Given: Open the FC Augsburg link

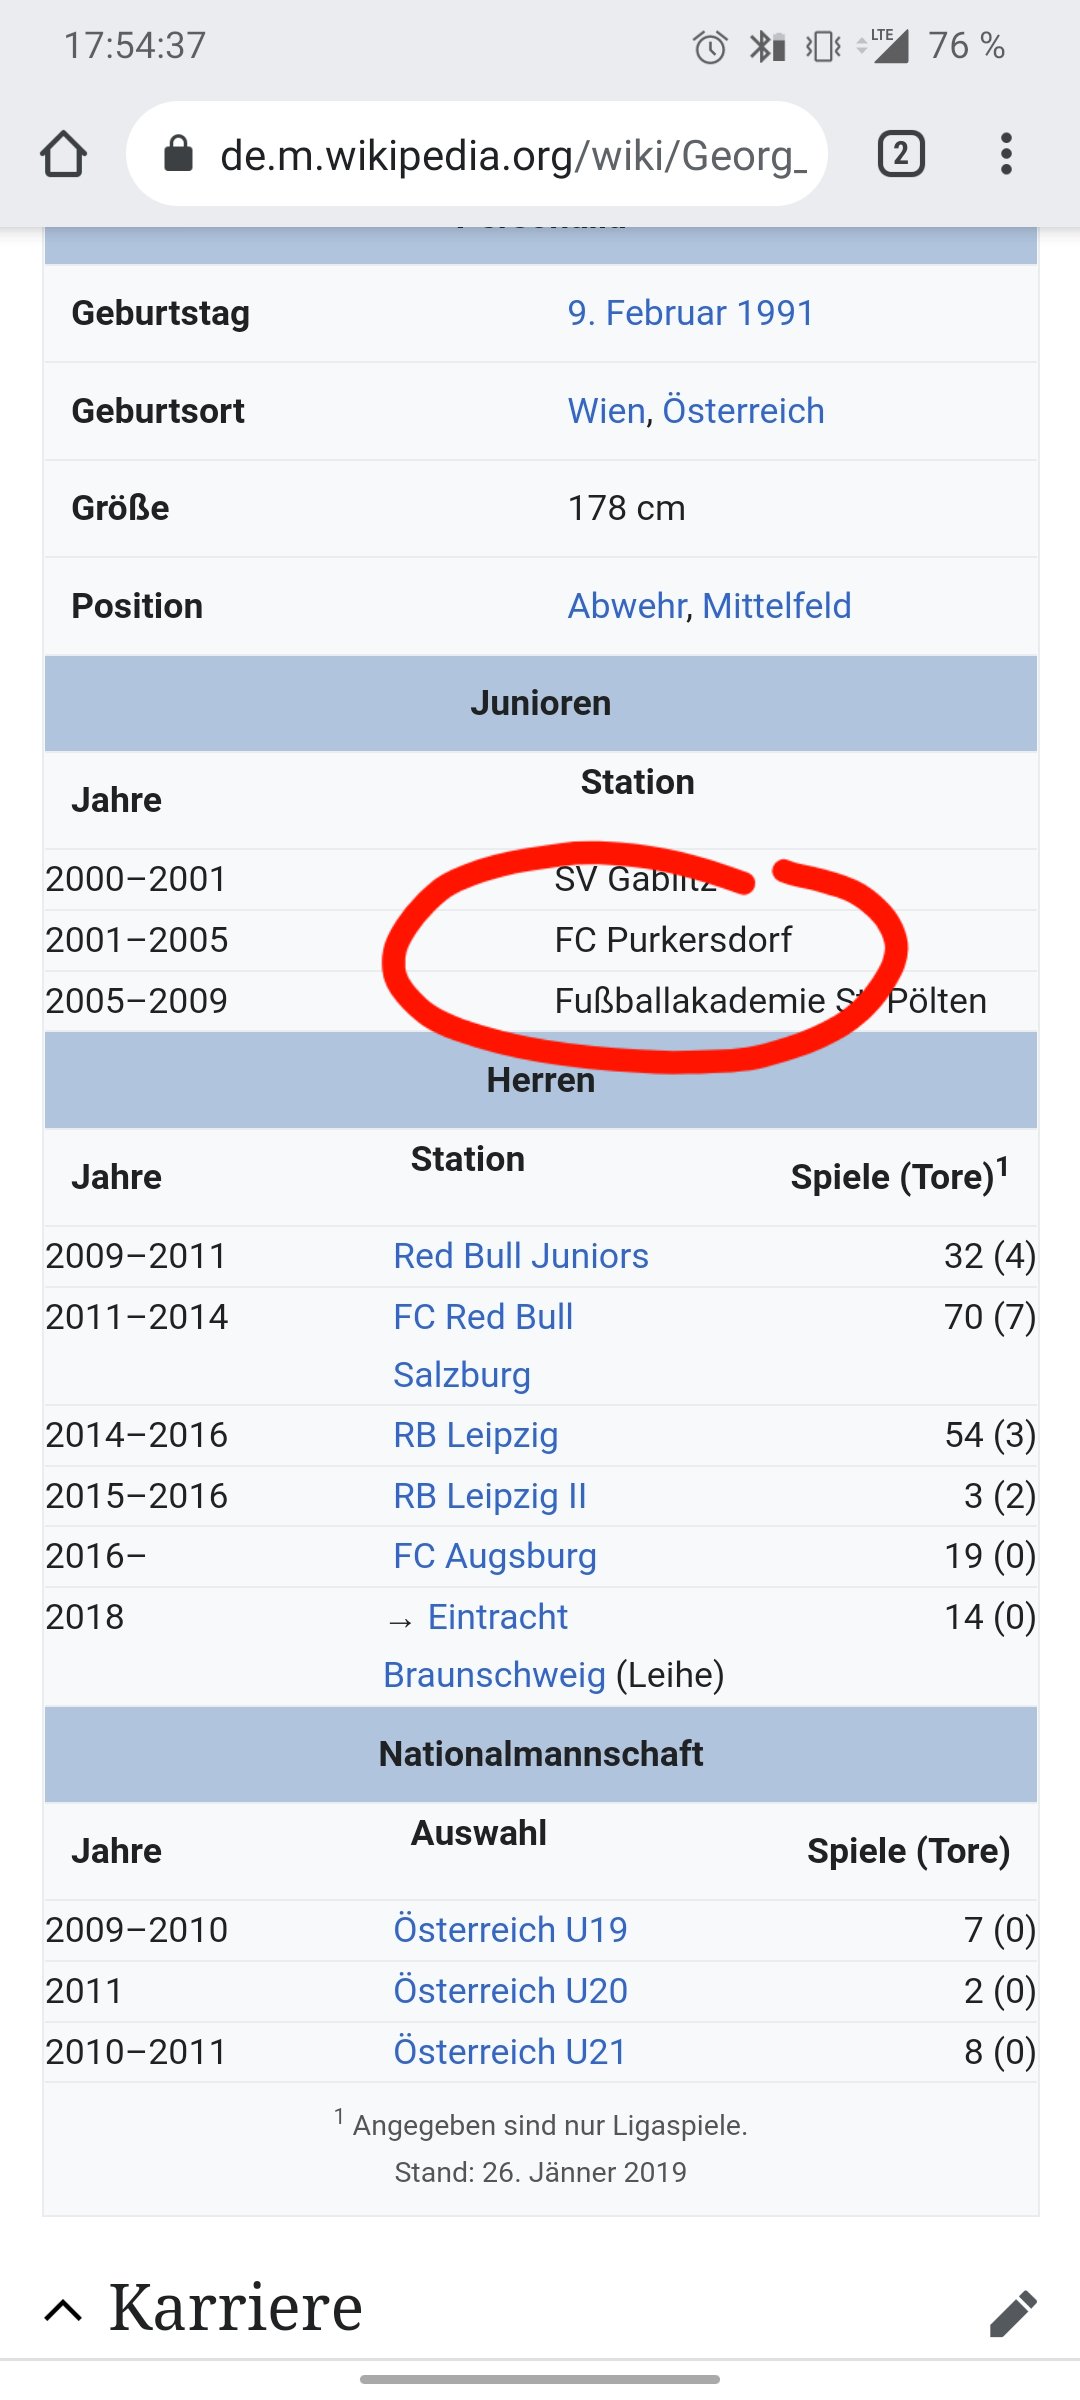Looking at the screenshot, I should coord(495,1556).
